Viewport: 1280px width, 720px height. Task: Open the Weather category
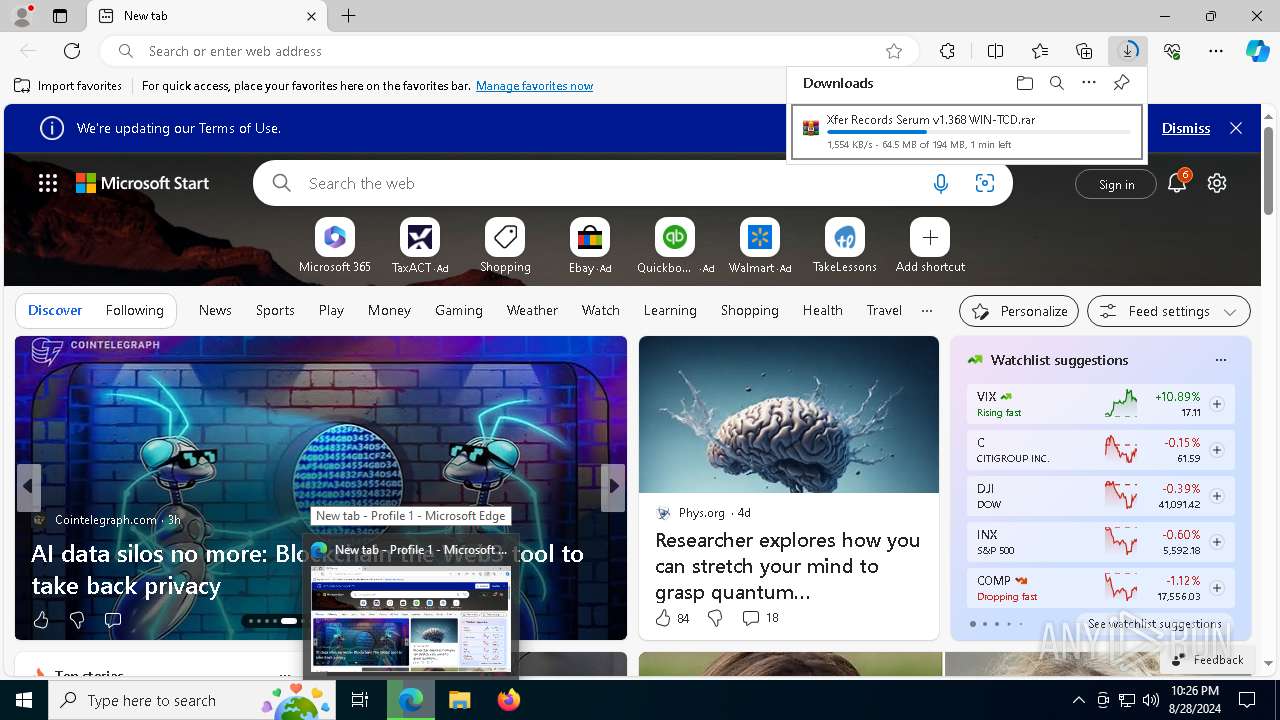[532, 310]
